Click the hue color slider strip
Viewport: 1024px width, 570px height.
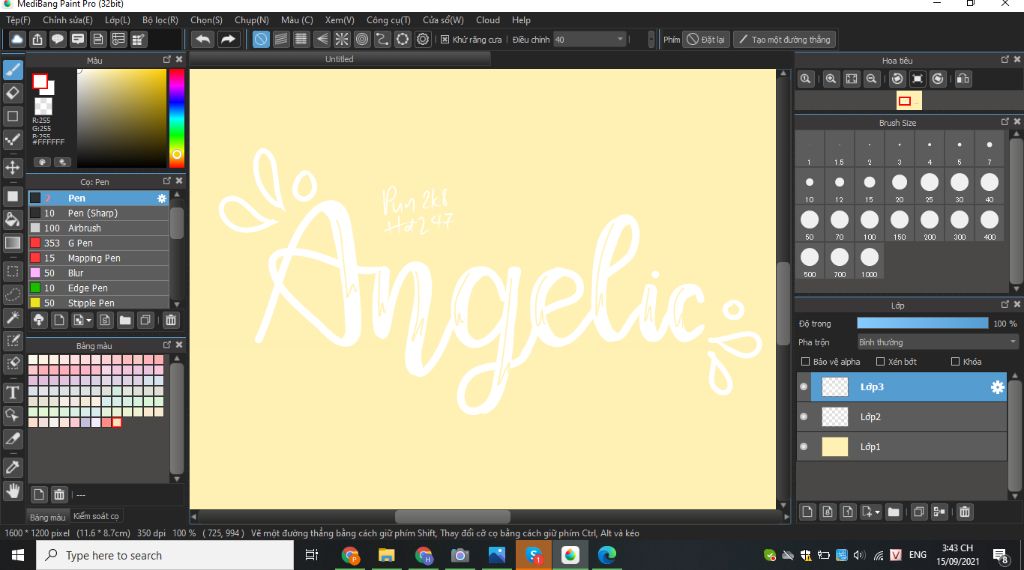(x=176, y=118)
